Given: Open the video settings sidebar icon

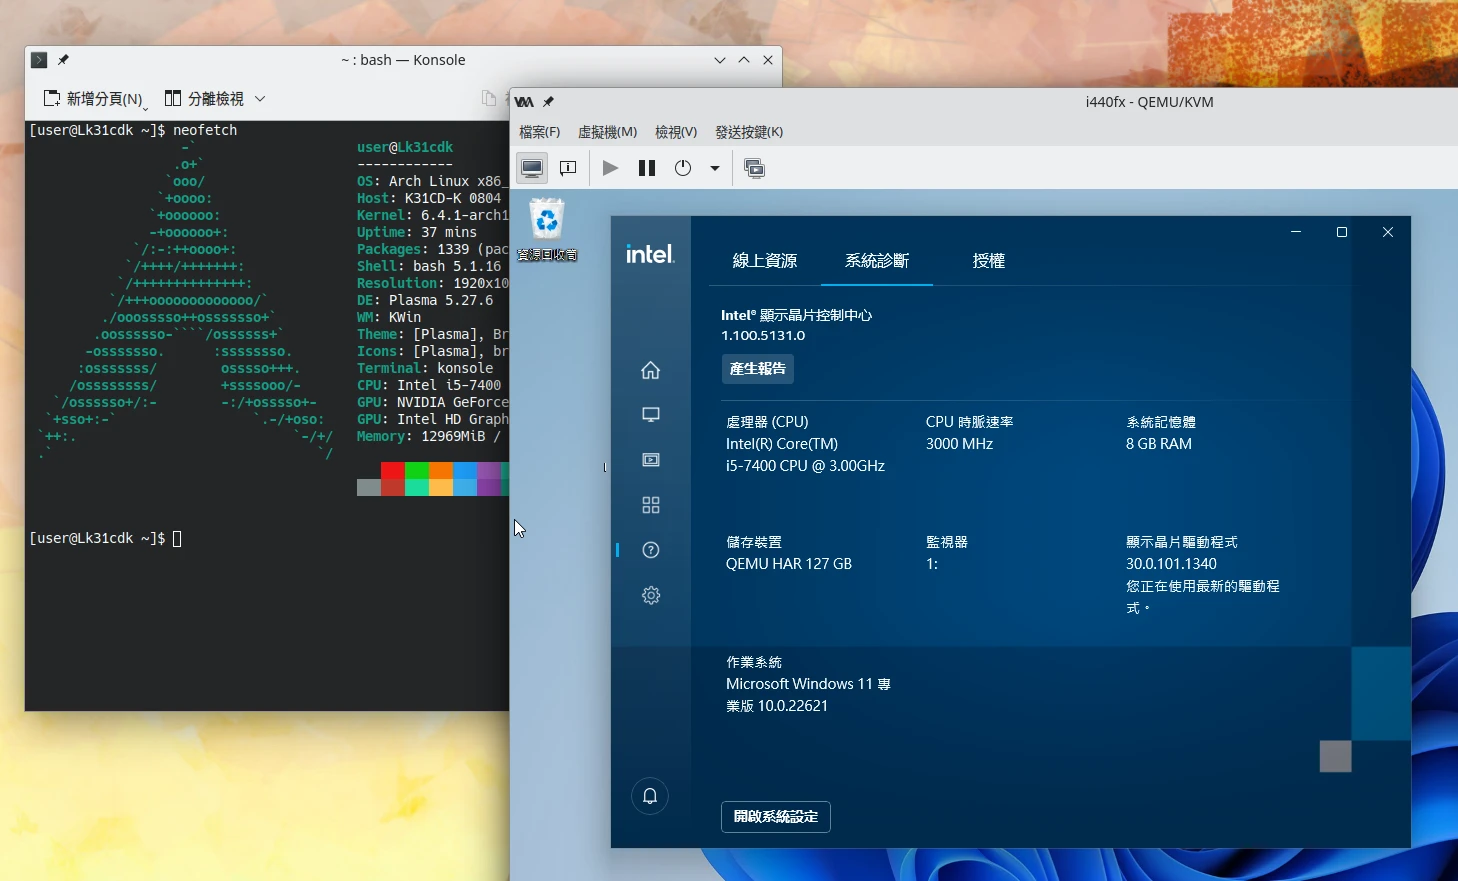Looking at the screenshot, I should tap(651, 460).
